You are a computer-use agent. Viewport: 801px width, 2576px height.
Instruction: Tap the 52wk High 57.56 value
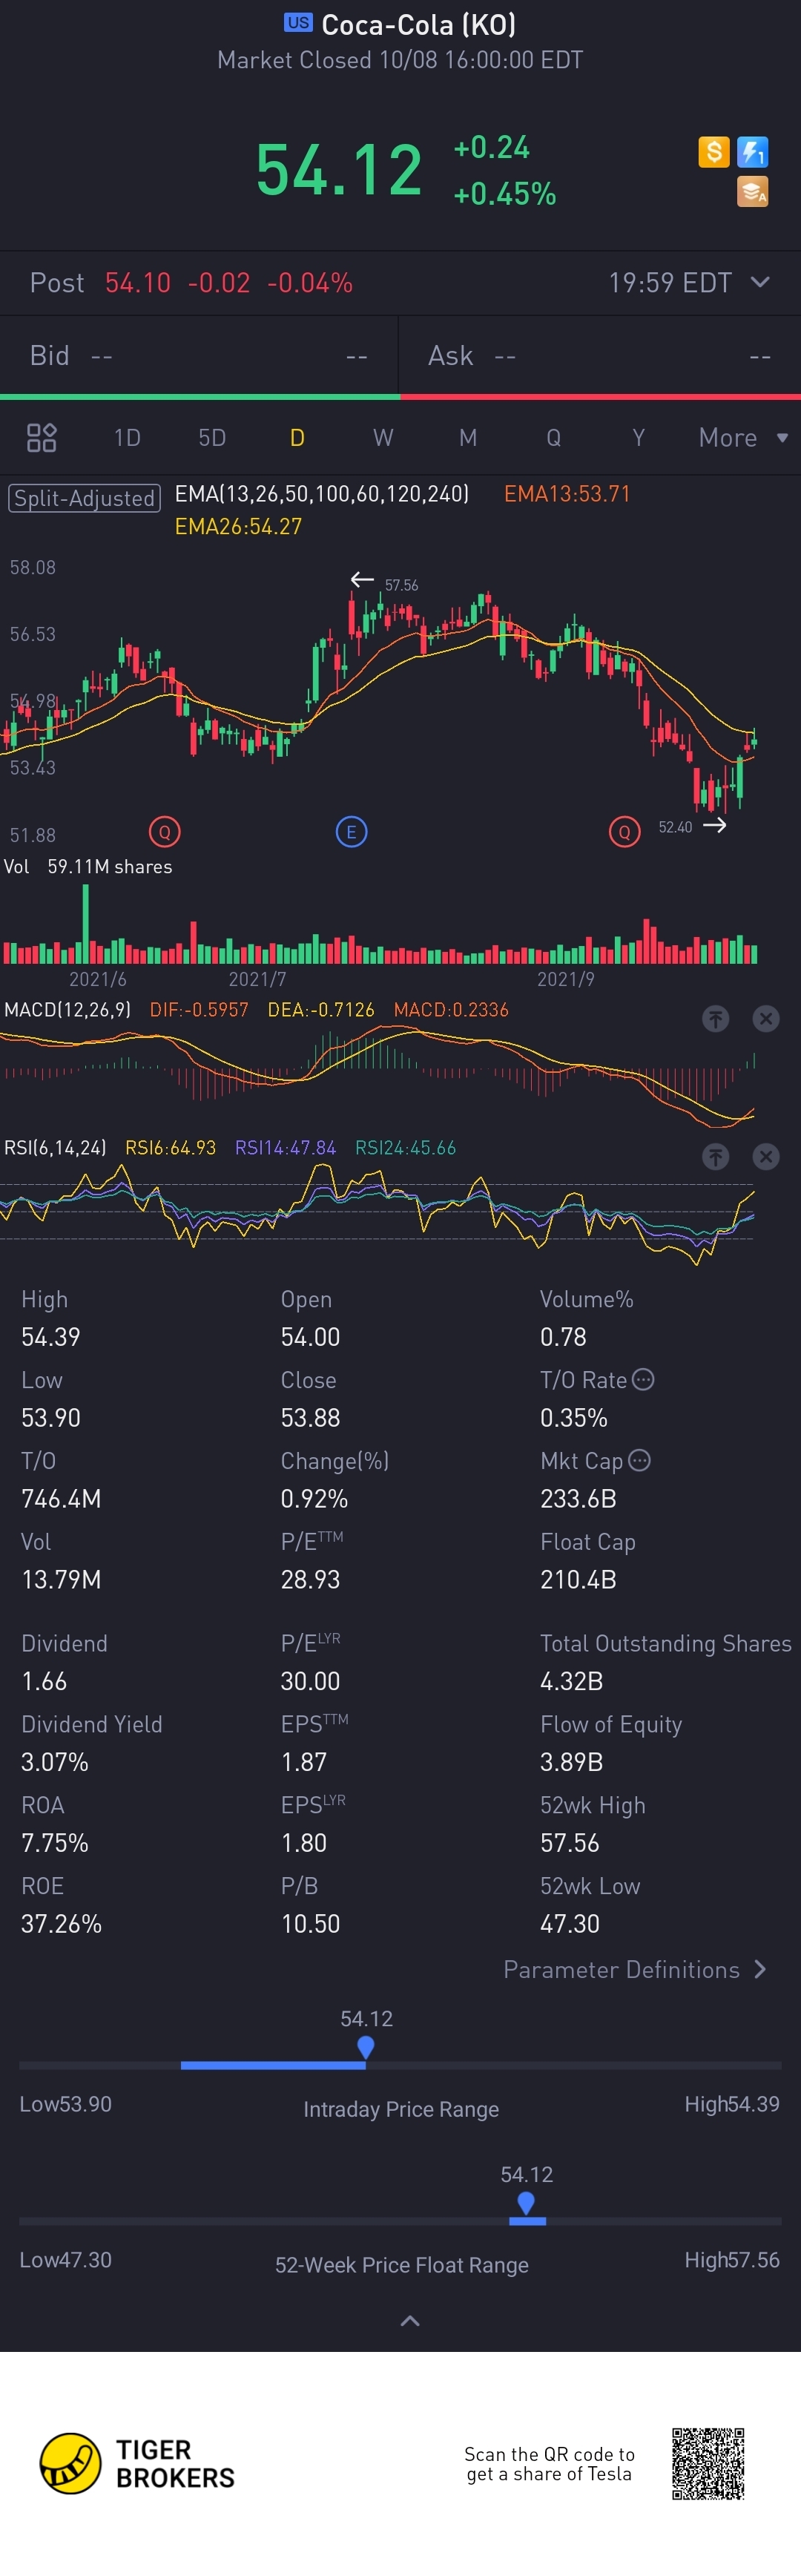570,1842
